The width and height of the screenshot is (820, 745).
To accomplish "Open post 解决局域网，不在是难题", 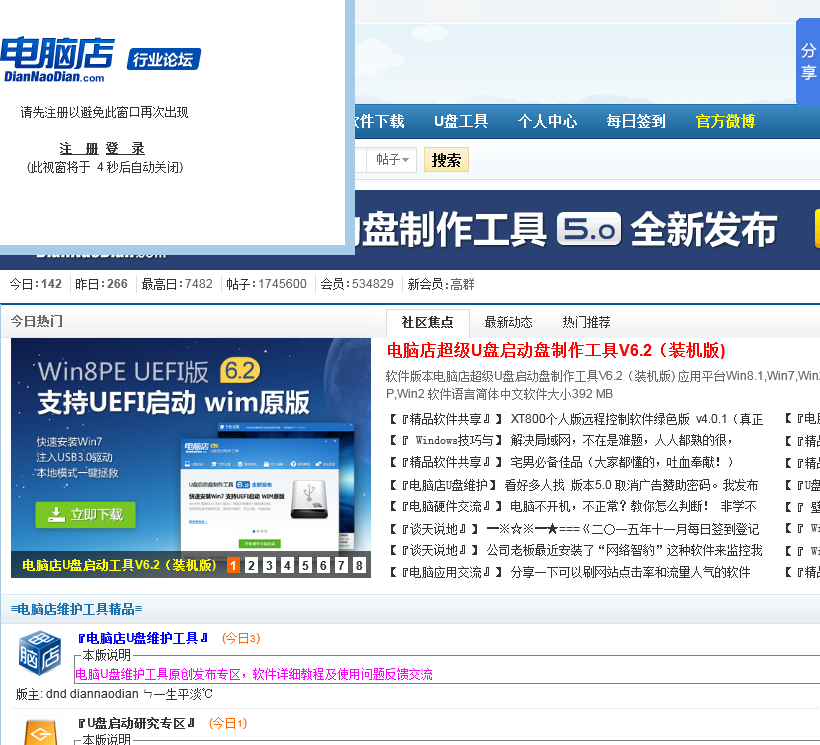I will coord(621,441).
